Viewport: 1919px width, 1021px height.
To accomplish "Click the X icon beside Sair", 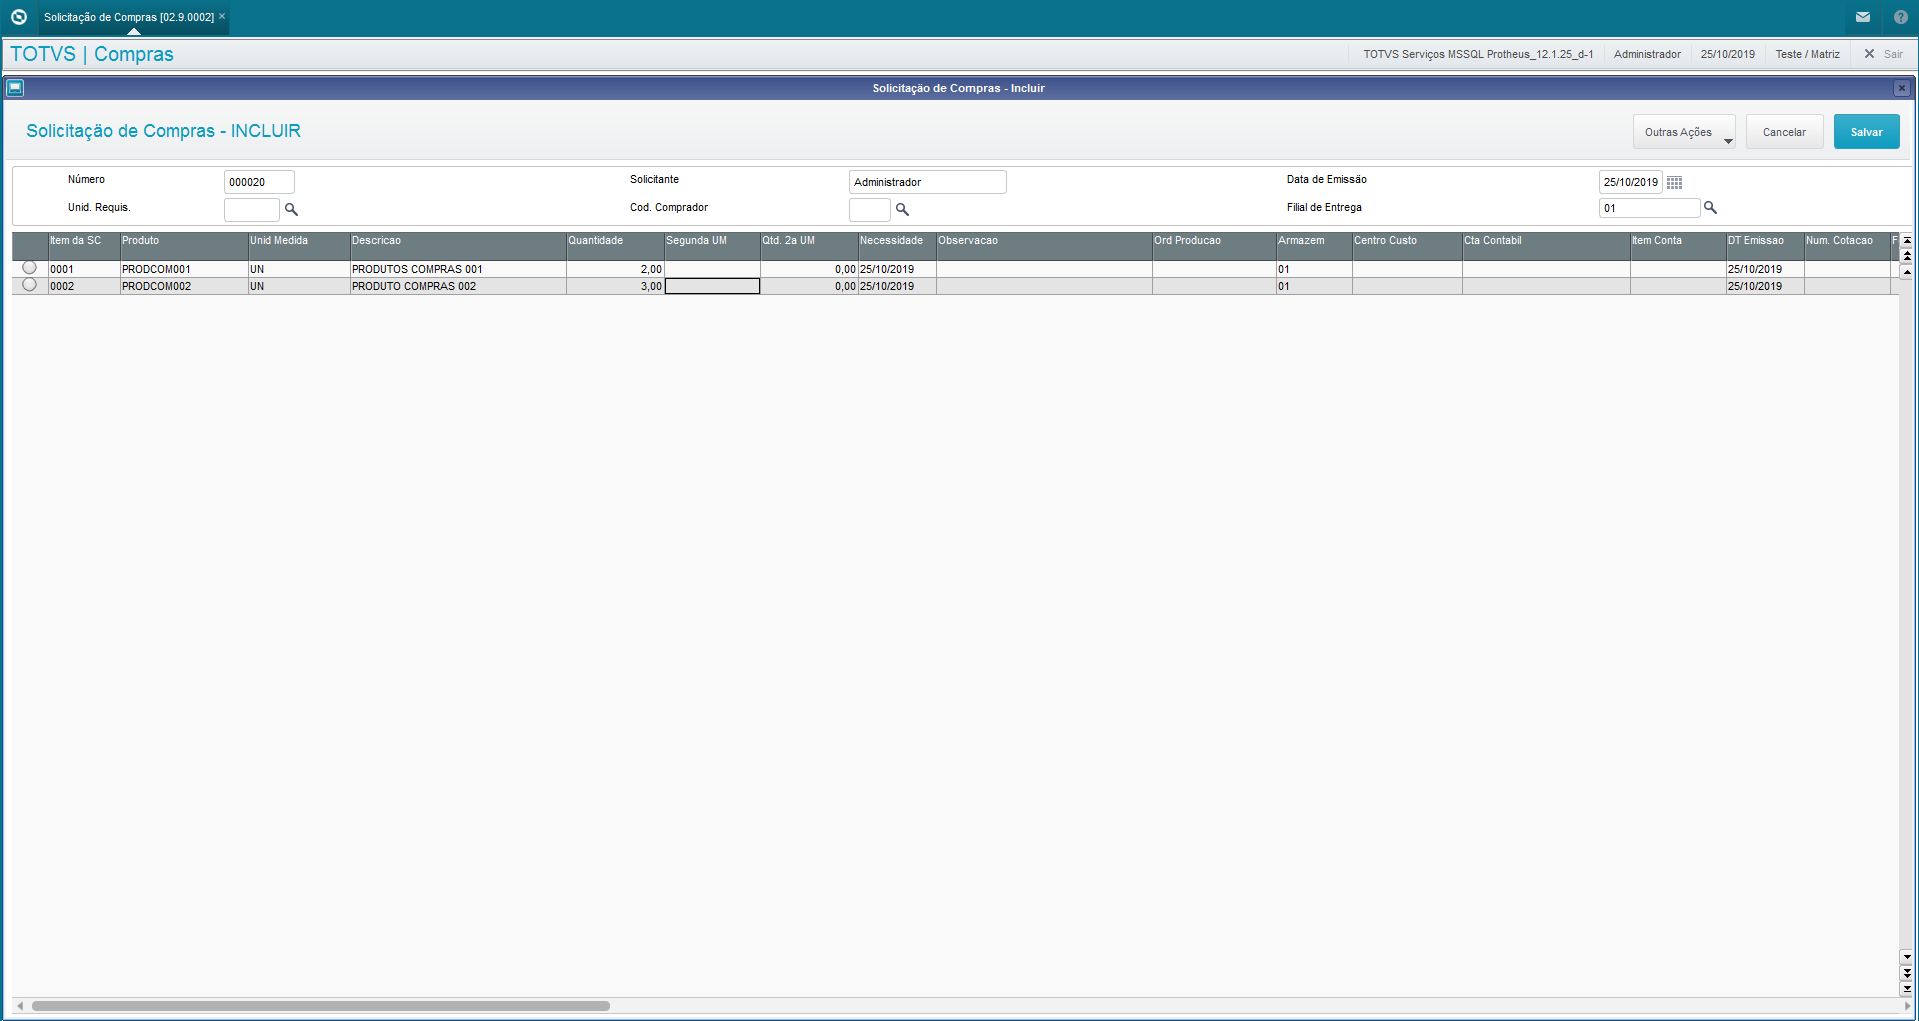I will click(1869, 54).
